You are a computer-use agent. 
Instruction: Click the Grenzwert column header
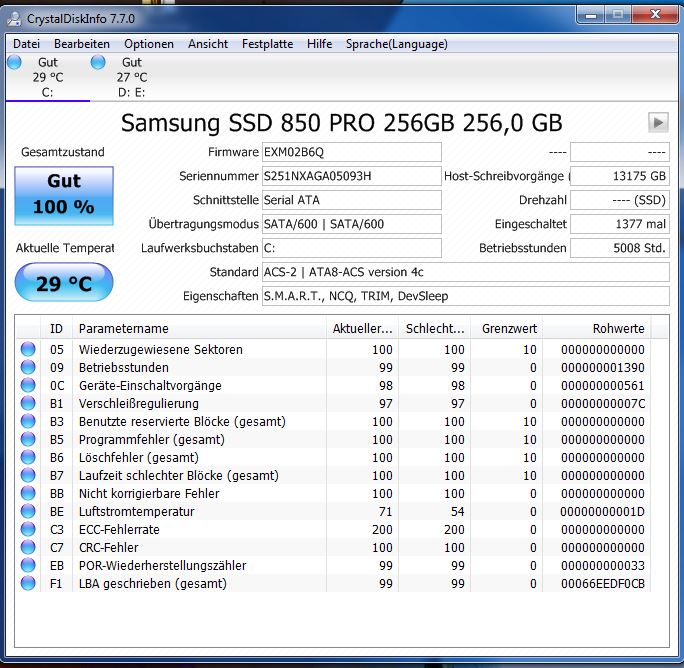(506, 329)
